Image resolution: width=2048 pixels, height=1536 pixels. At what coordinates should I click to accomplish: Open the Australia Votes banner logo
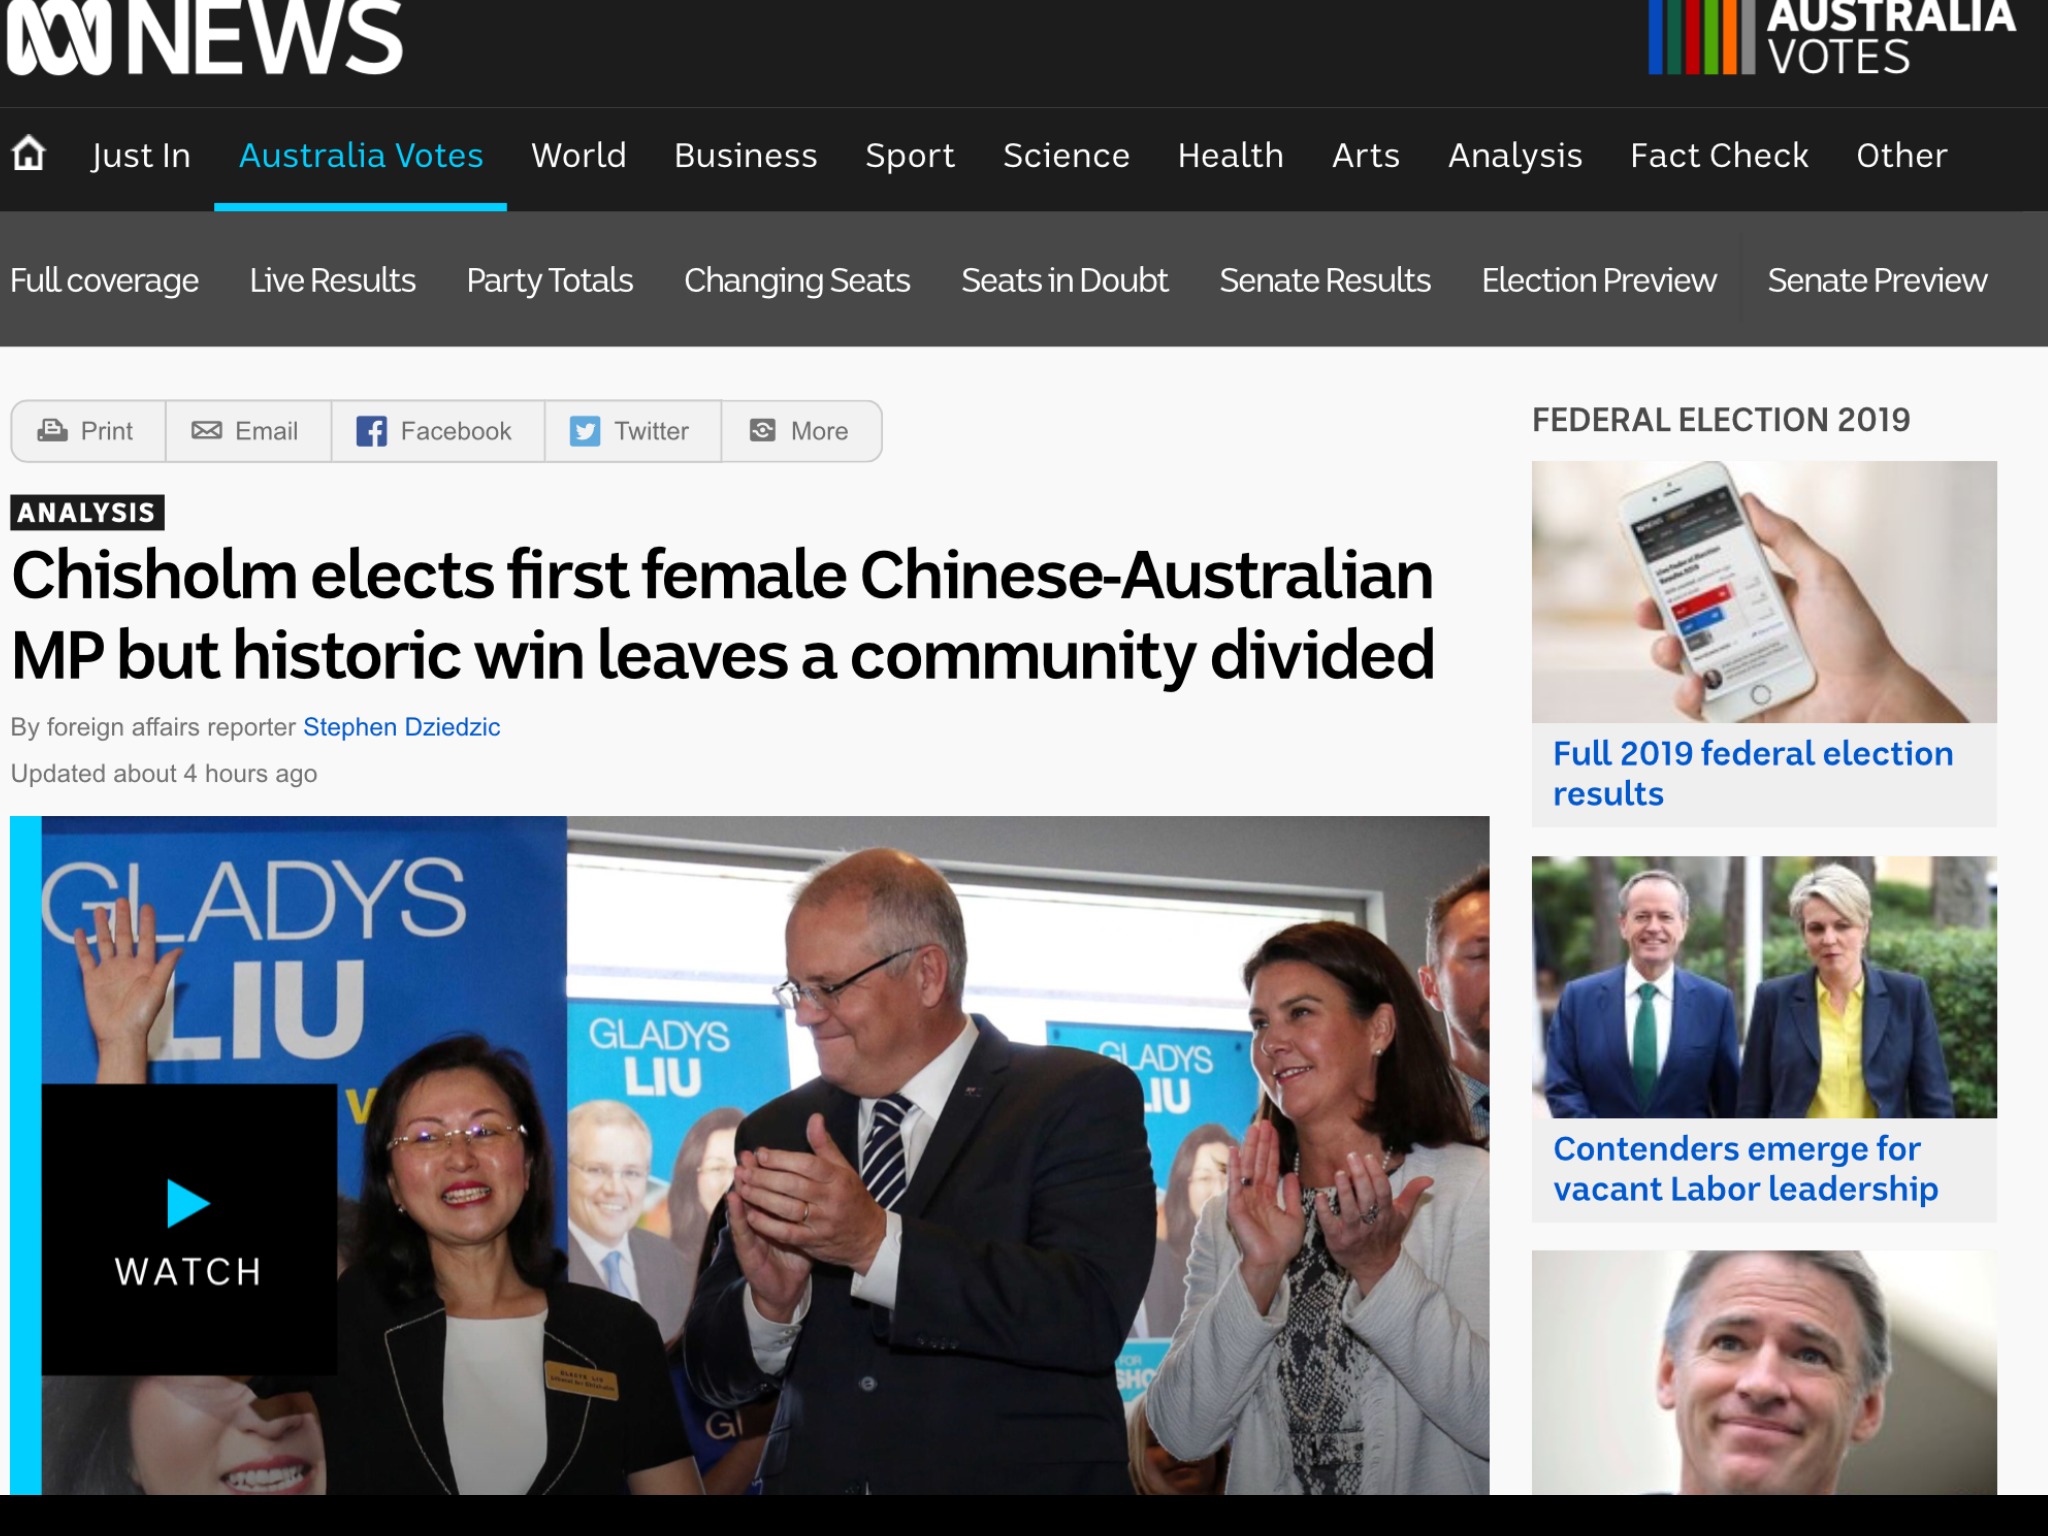click(x=1832, y=38)
